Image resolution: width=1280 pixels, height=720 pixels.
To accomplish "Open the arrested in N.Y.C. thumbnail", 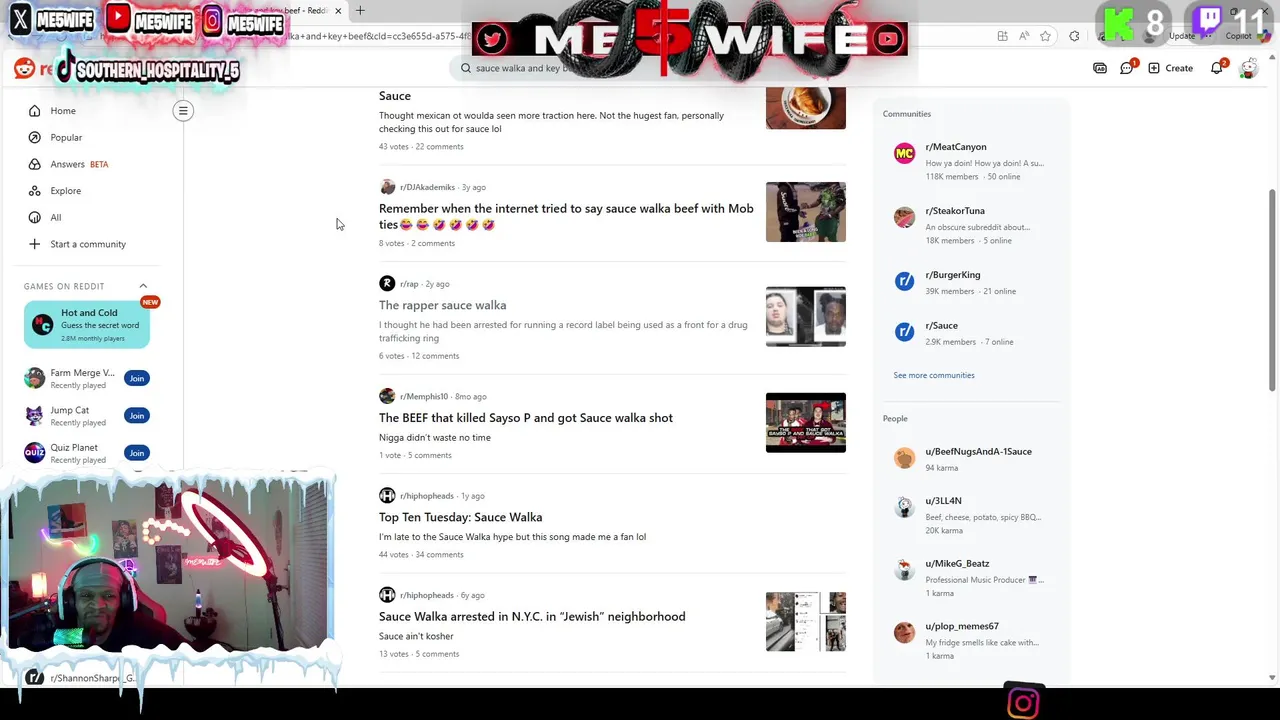I will pyautogui.click(x=806, y=622).
